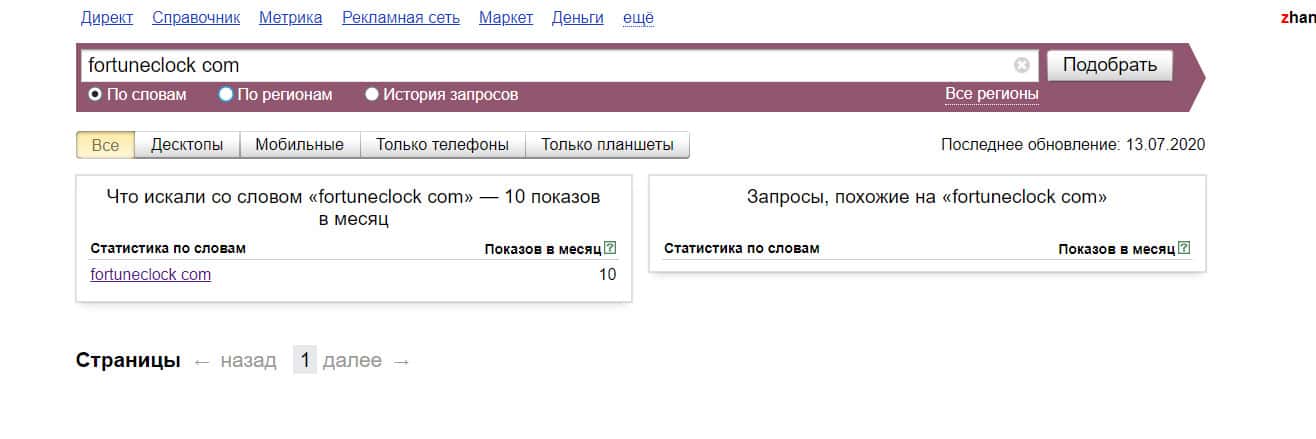Select the "По словам" radio option
Screen dimensions: 1316x439
pyautogui.click(x=96, y=95)
